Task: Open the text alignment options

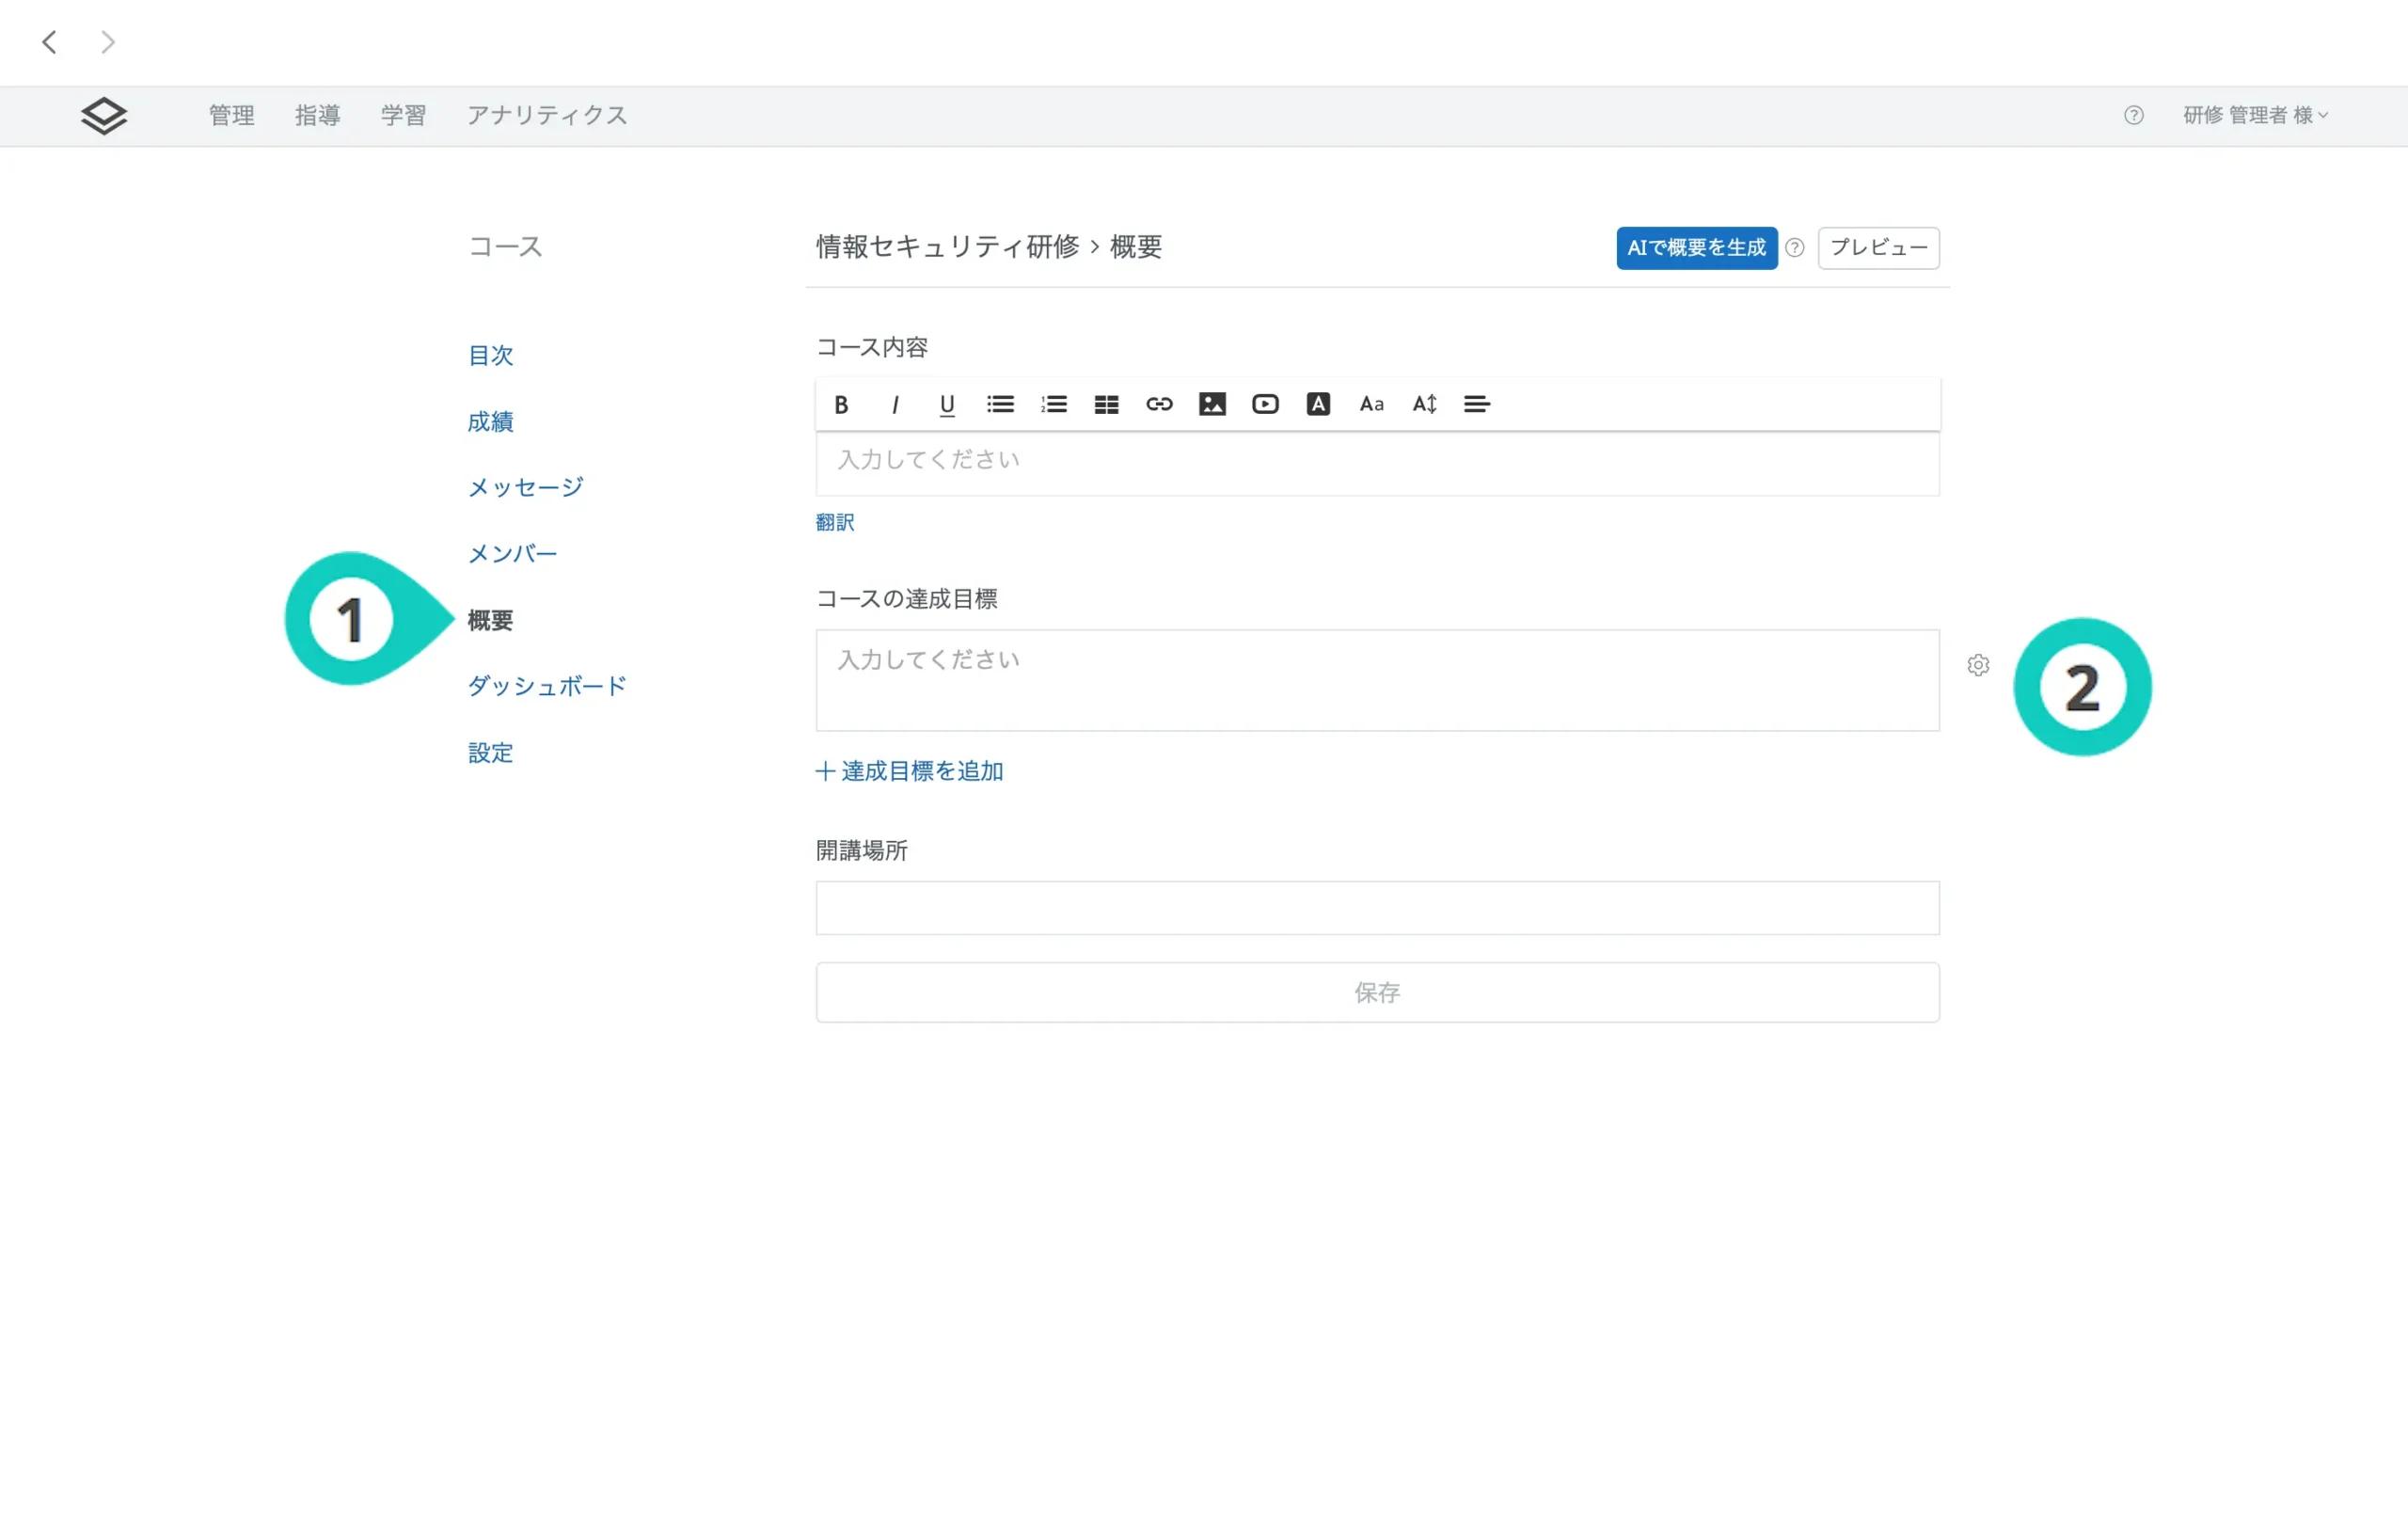Action: tap(1476, 404)
